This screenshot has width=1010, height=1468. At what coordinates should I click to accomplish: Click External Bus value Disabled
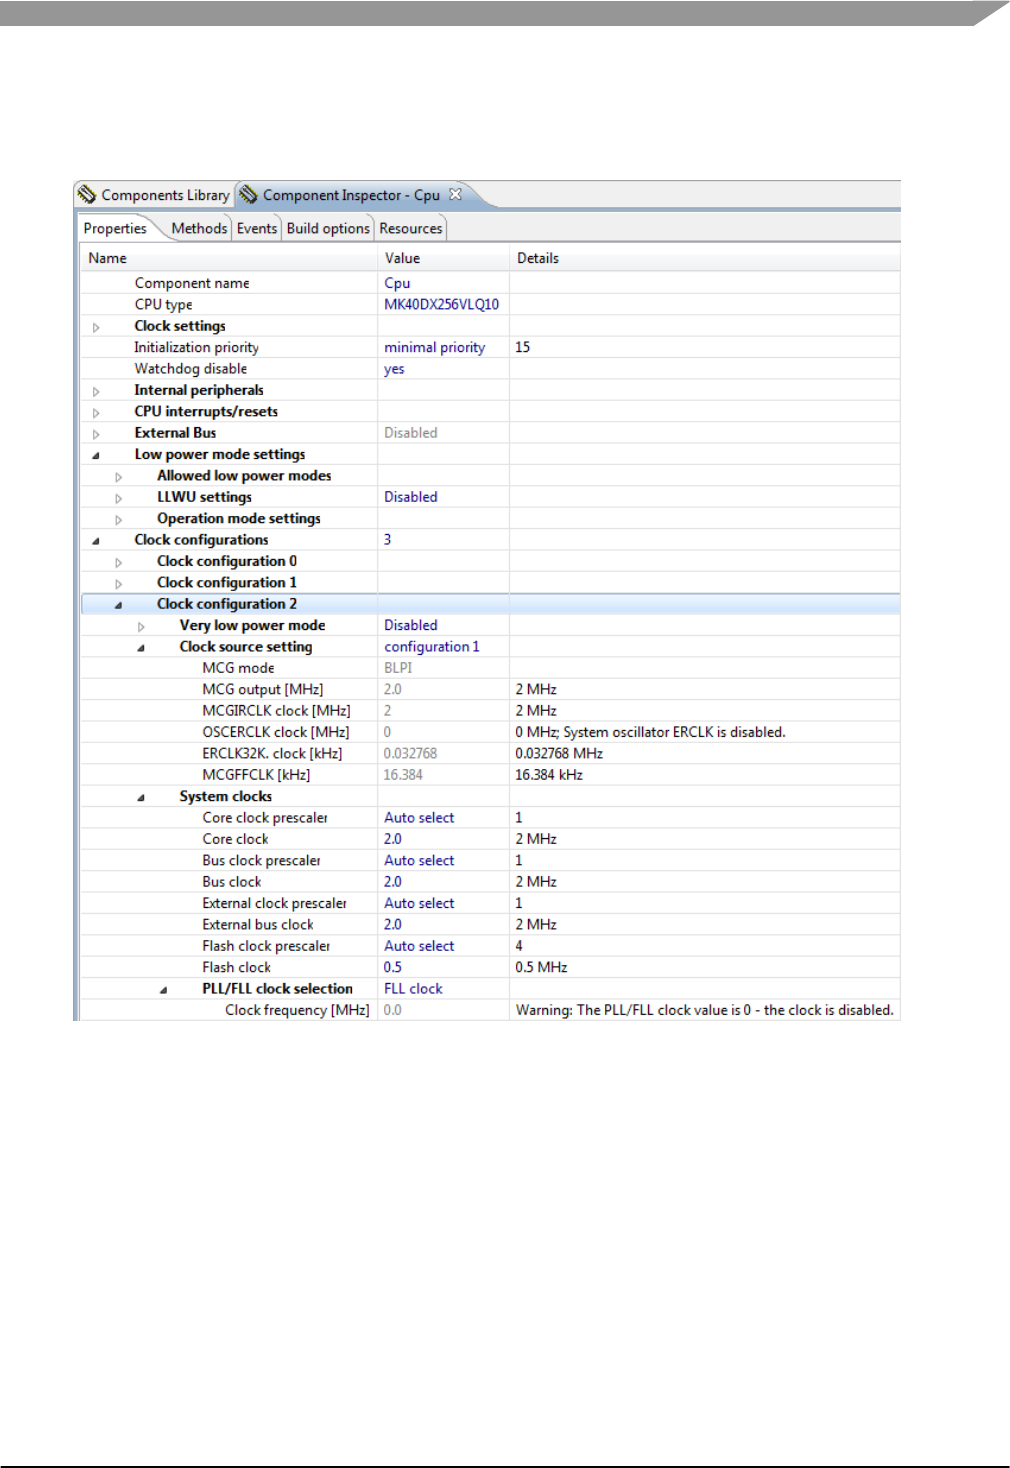(411, 433)
